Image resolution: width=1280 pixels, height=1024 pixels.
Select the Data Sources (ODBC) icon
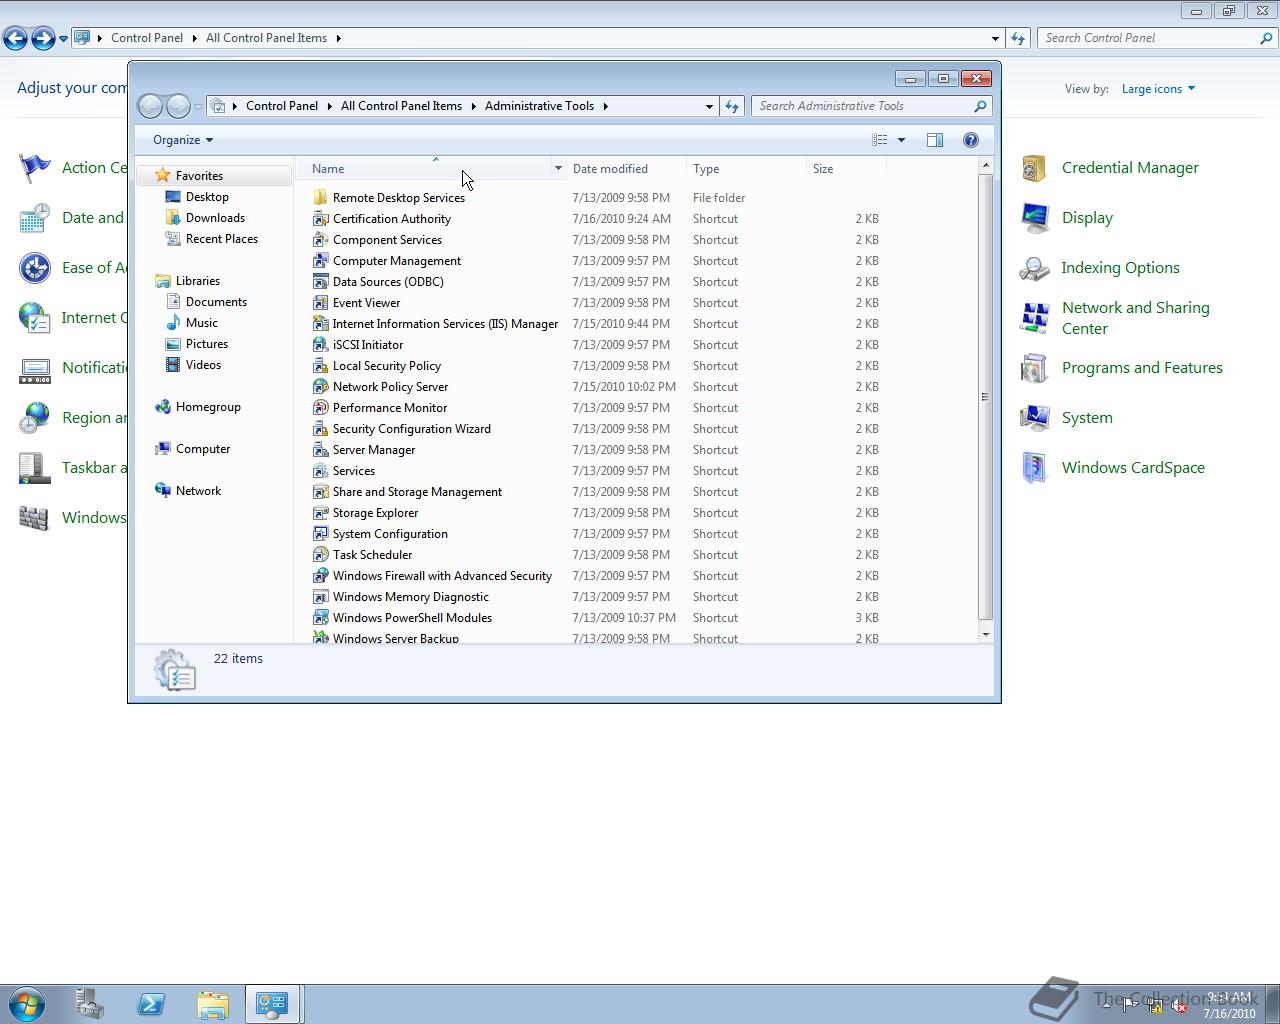[320, 282]
